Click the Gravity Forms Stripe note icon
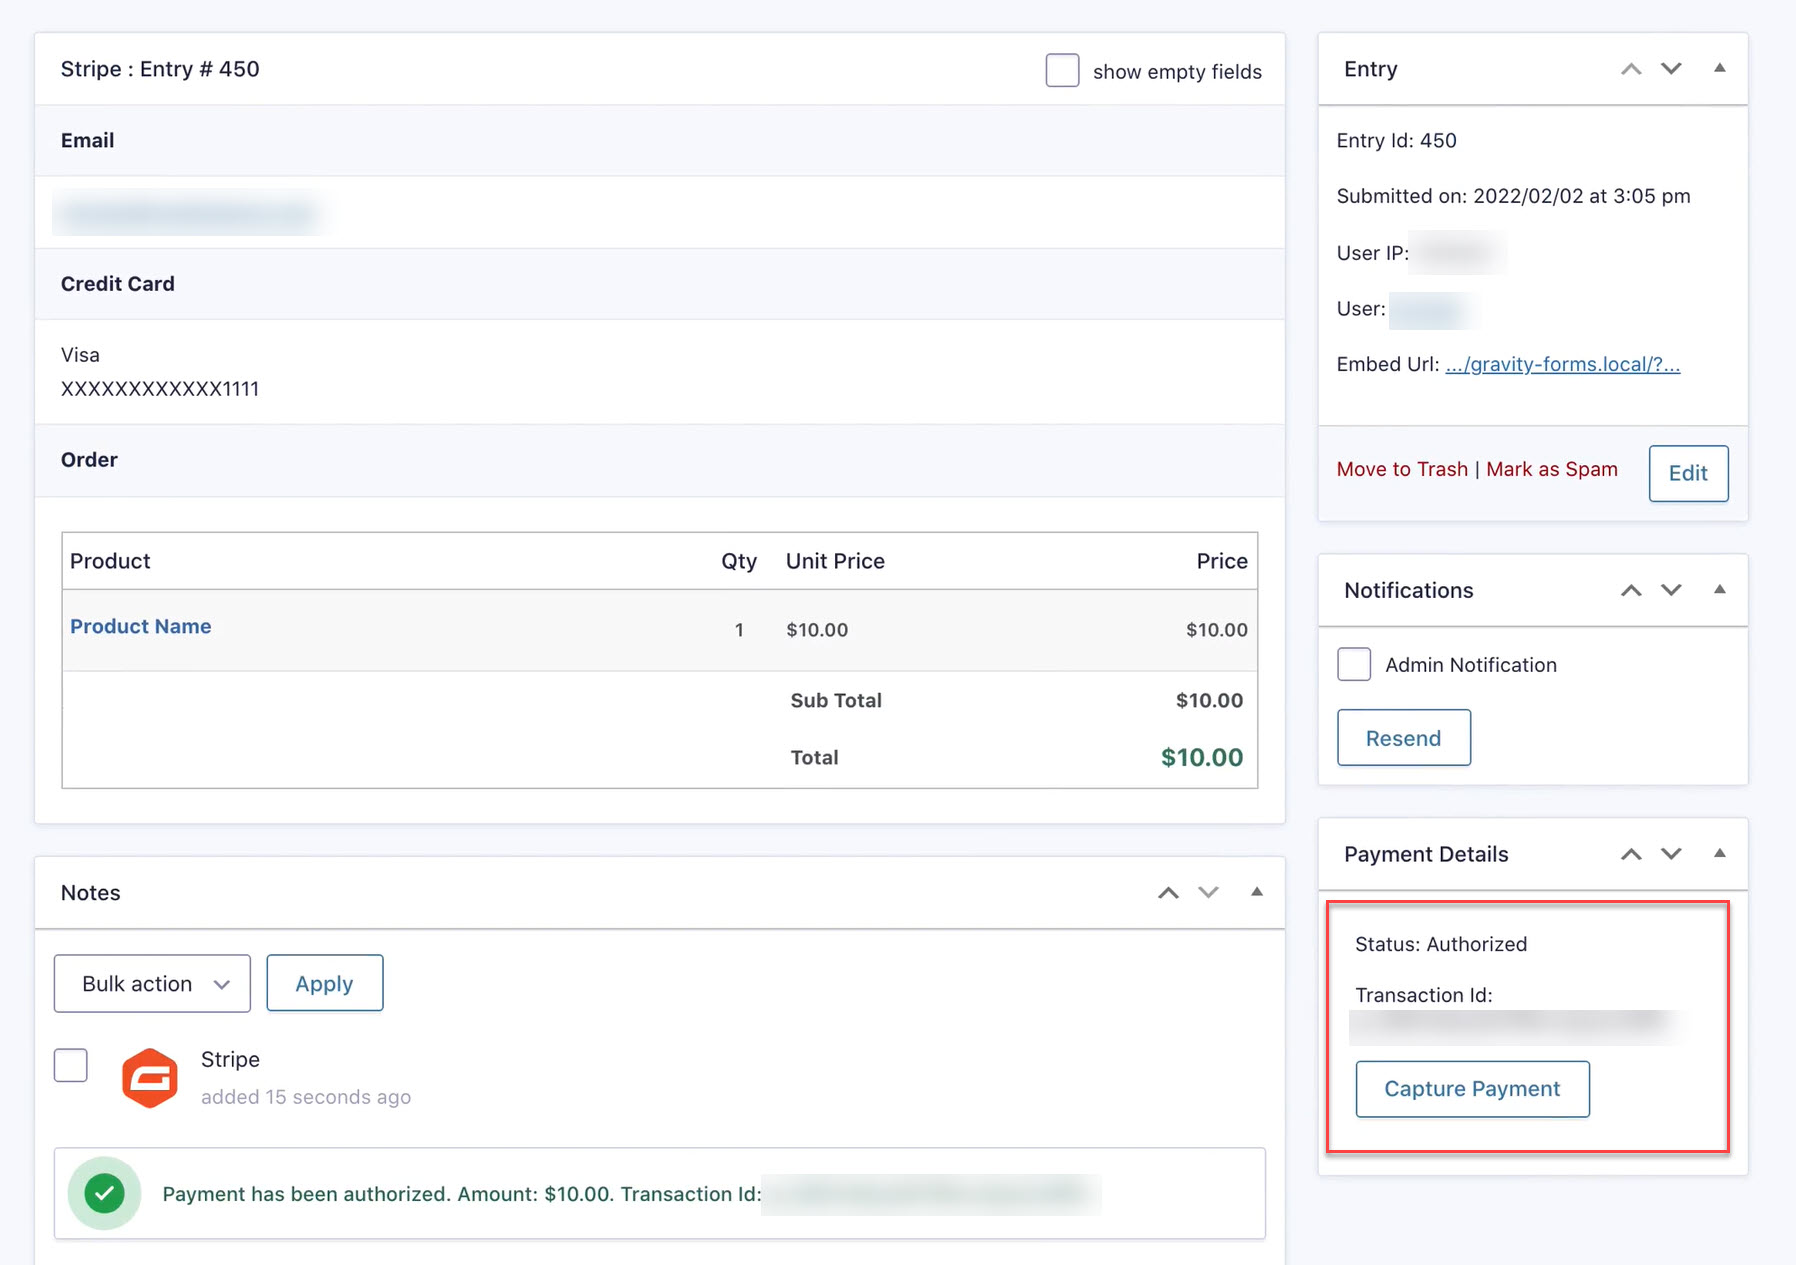Image resolution: width=1796 pixels, height=1265 pixels. coord(150,1078)
